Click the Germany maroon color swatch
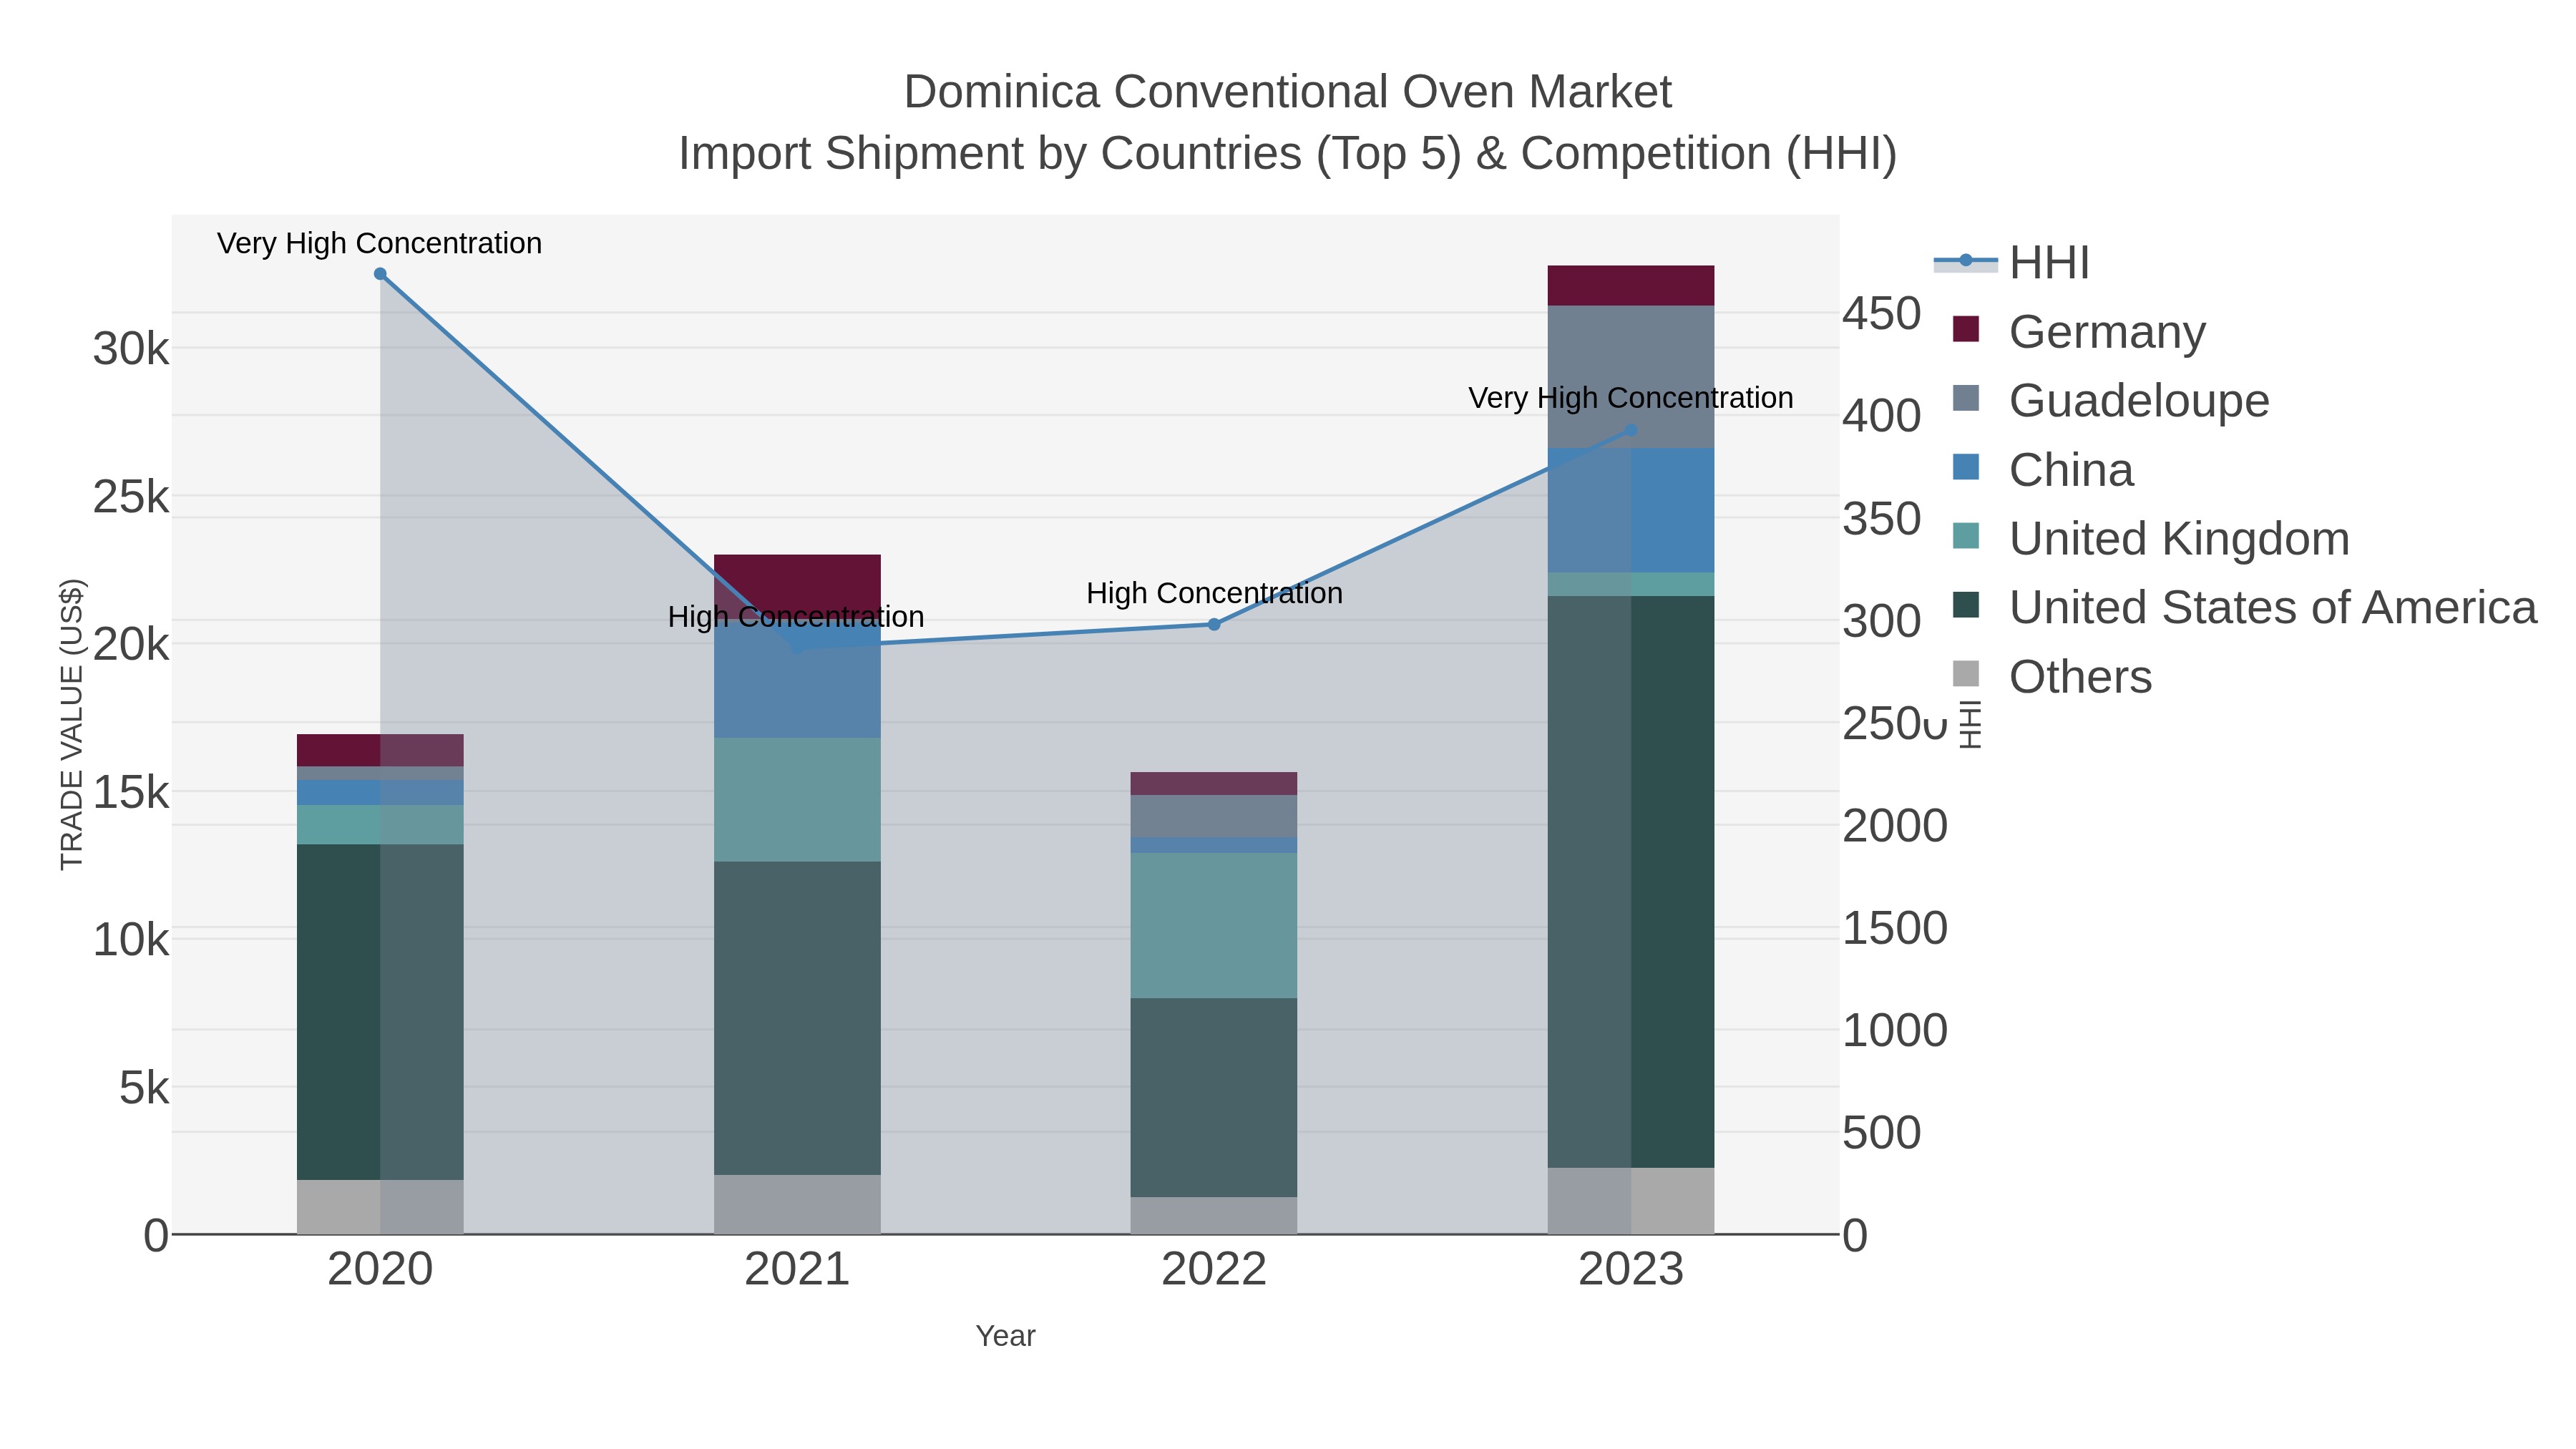Viewport: 2576px width, 1449px height. coord(1966,329)
